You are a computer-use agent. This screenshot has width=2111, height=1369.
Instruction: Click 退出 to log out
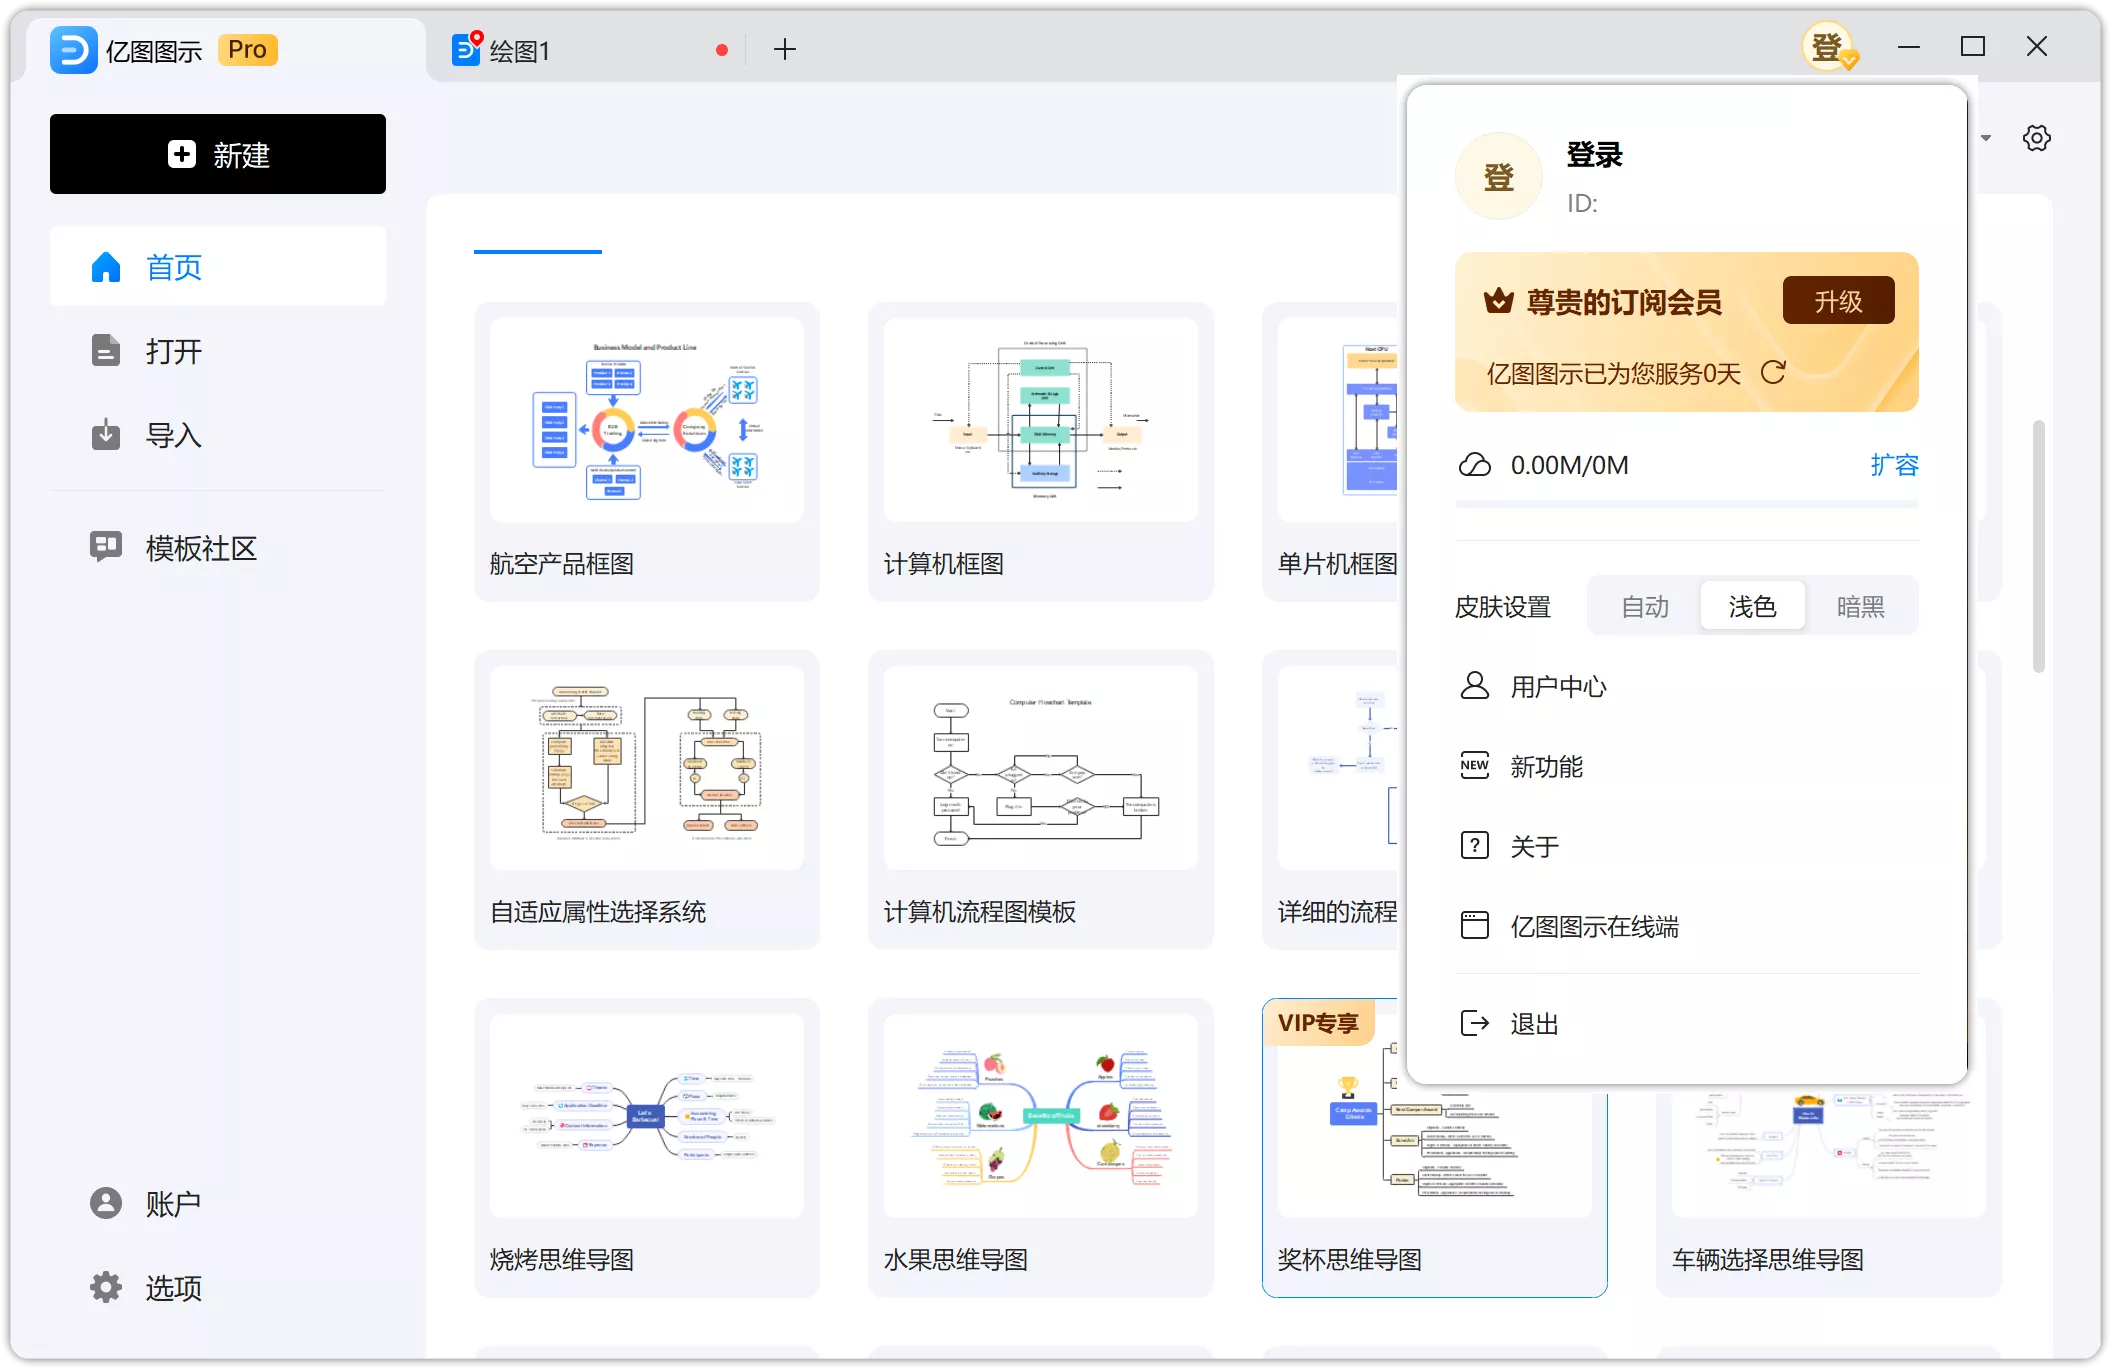[x=1687, y=1023]
